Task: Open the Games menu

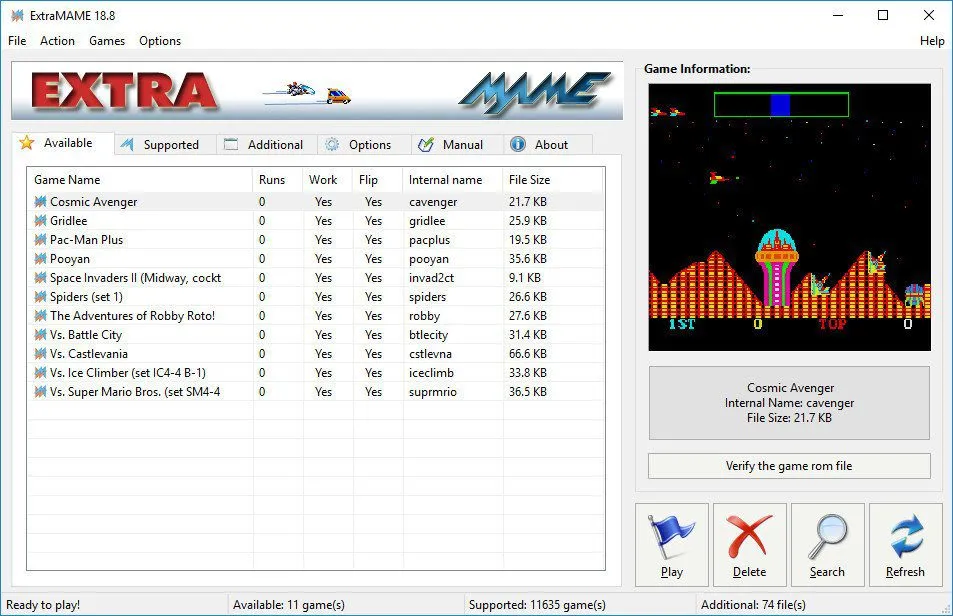Action: coord(106,41)
